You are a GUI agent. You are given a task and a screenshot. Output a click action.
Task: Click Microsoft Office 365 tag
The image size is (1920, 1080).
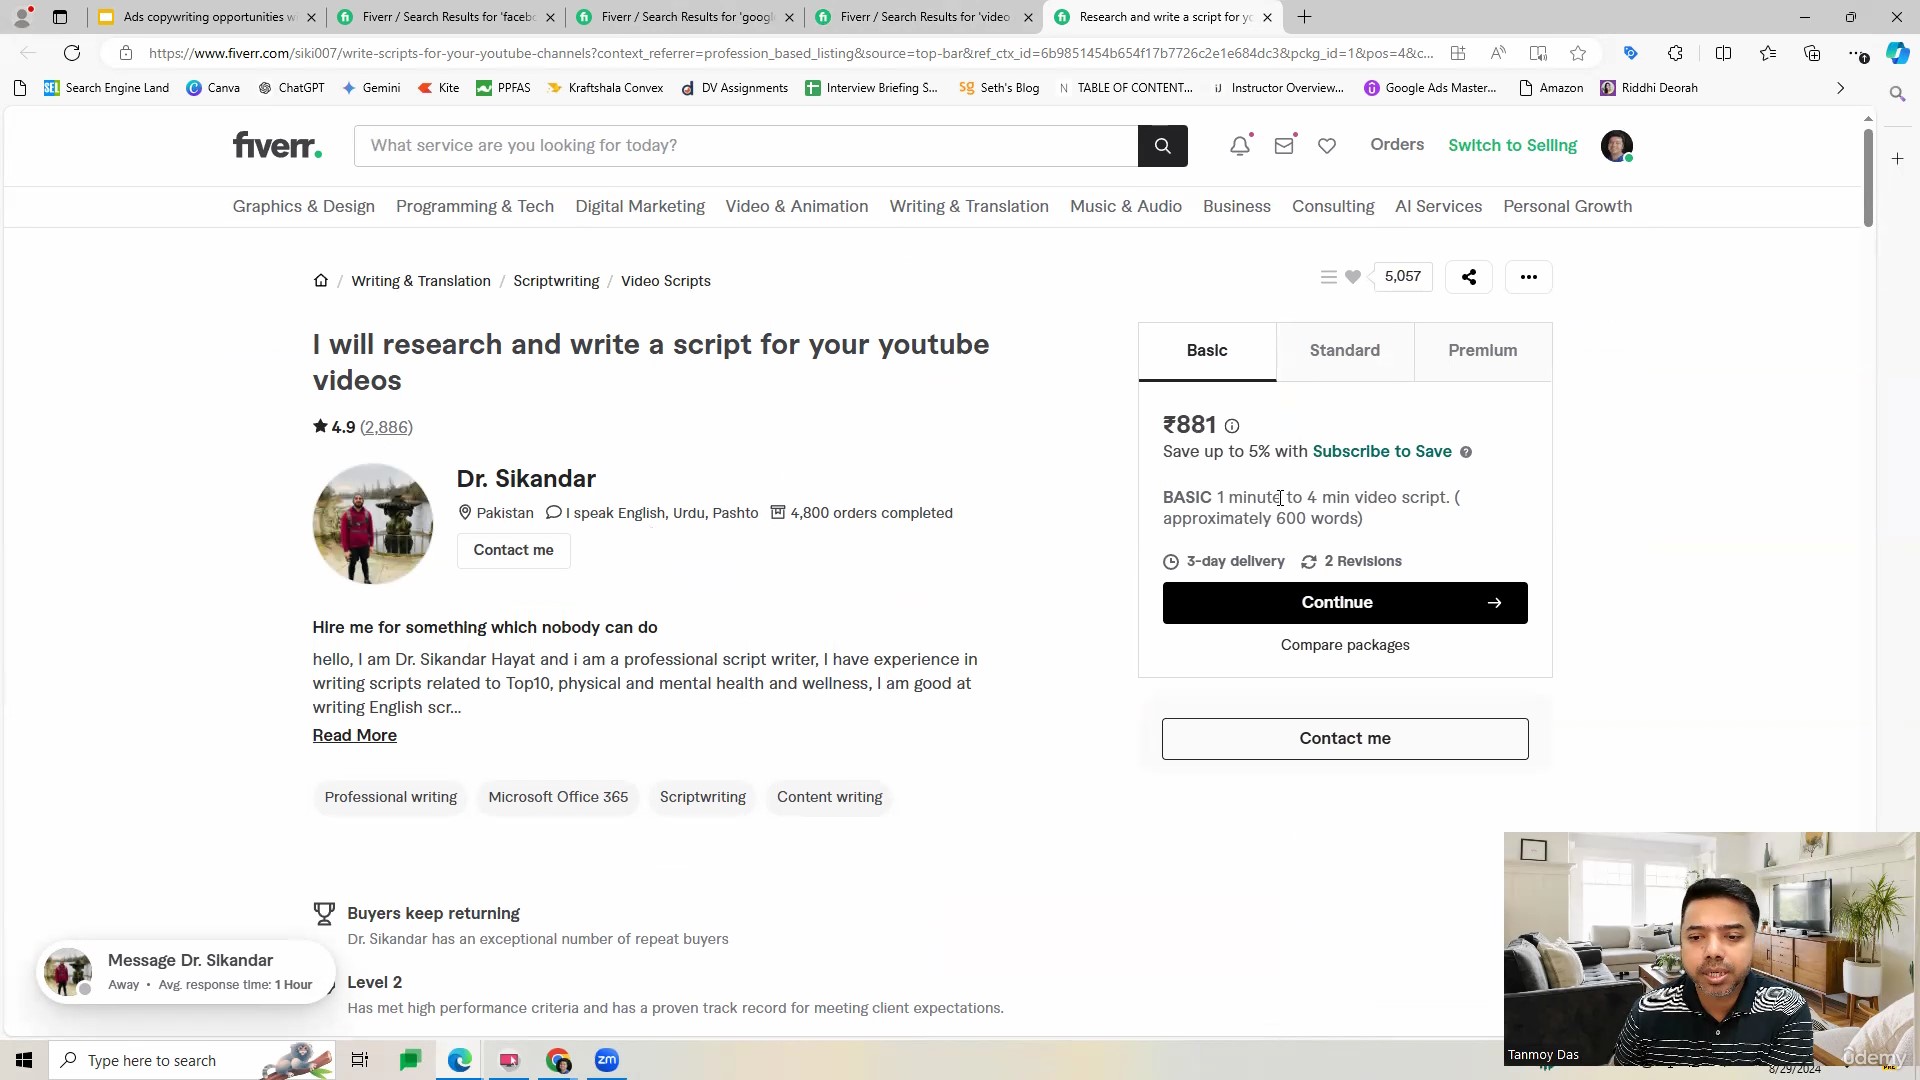[x=558, y=798]
